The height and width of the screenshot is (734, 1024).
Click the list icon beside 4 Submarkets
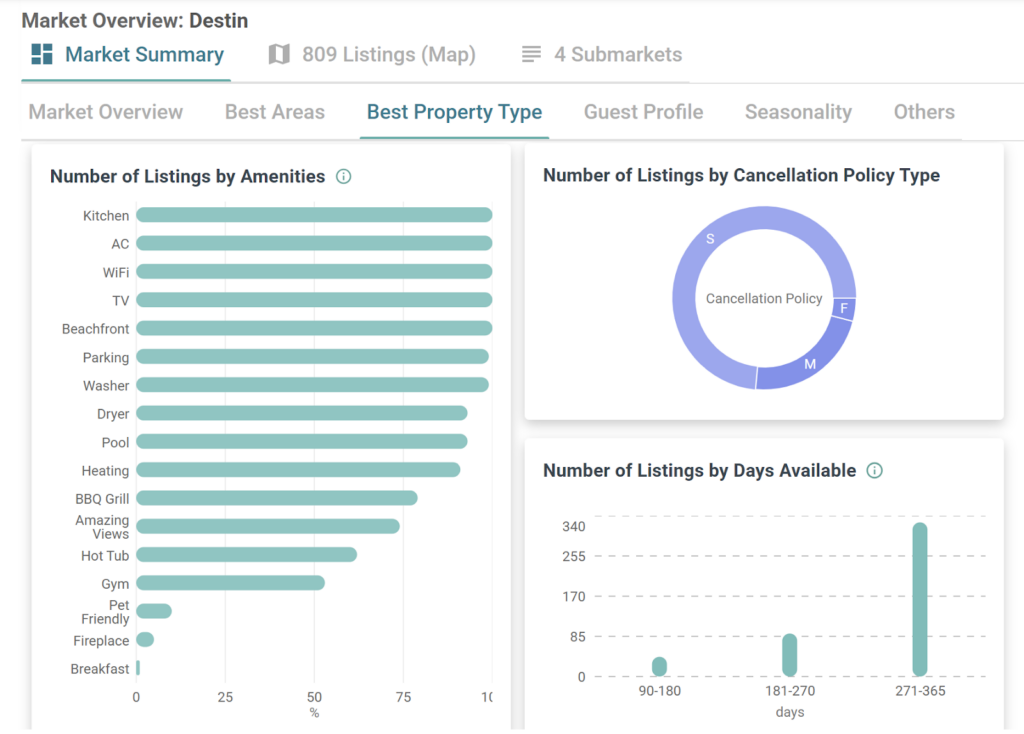[x=531, y=54]
